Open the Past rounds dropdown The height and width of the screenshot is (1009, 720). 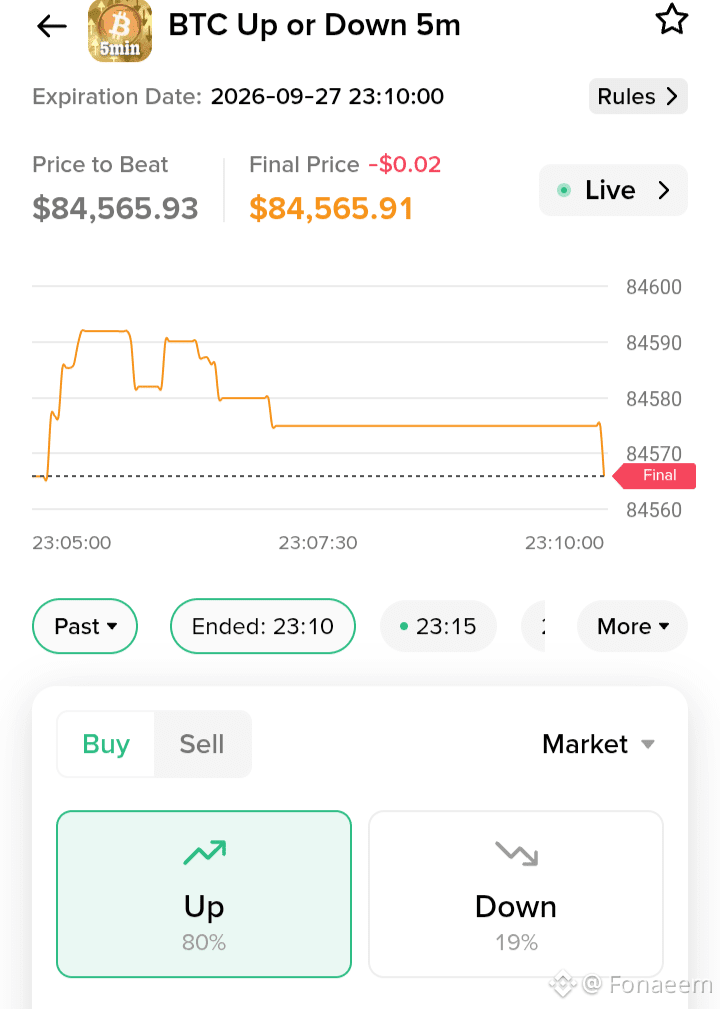pyautogui.click(x=85, y=626)
